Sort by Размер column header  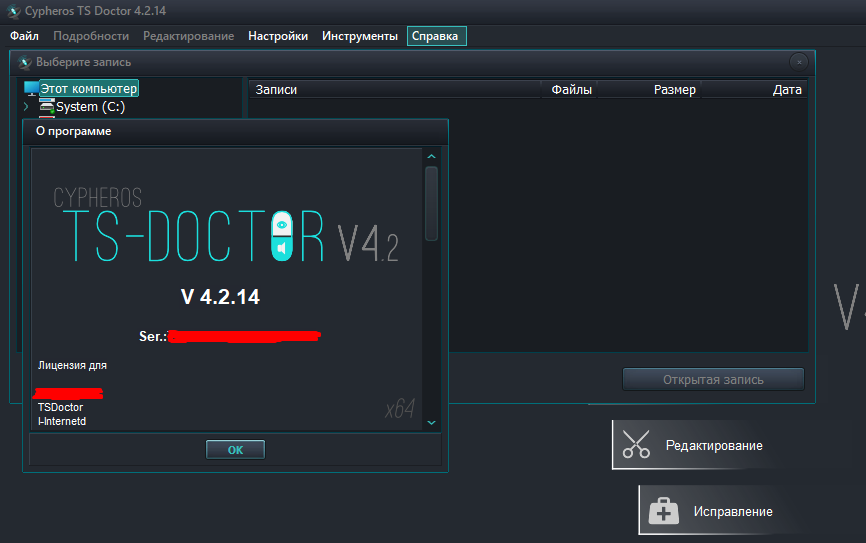tap(649, 89)
